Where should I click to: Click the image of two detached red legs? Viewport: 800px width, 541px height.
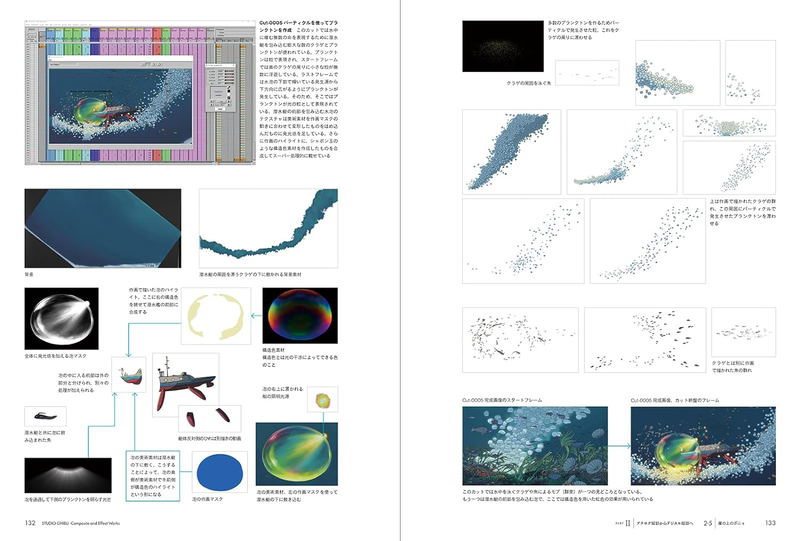click(x=210, y=419)
